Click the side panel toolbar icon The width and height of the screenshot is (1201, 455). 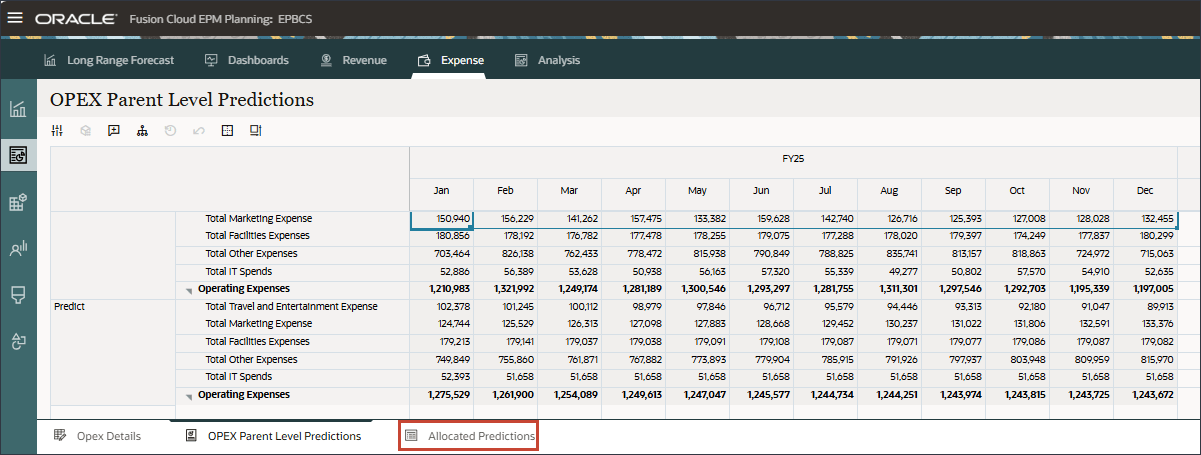(255, 130)
